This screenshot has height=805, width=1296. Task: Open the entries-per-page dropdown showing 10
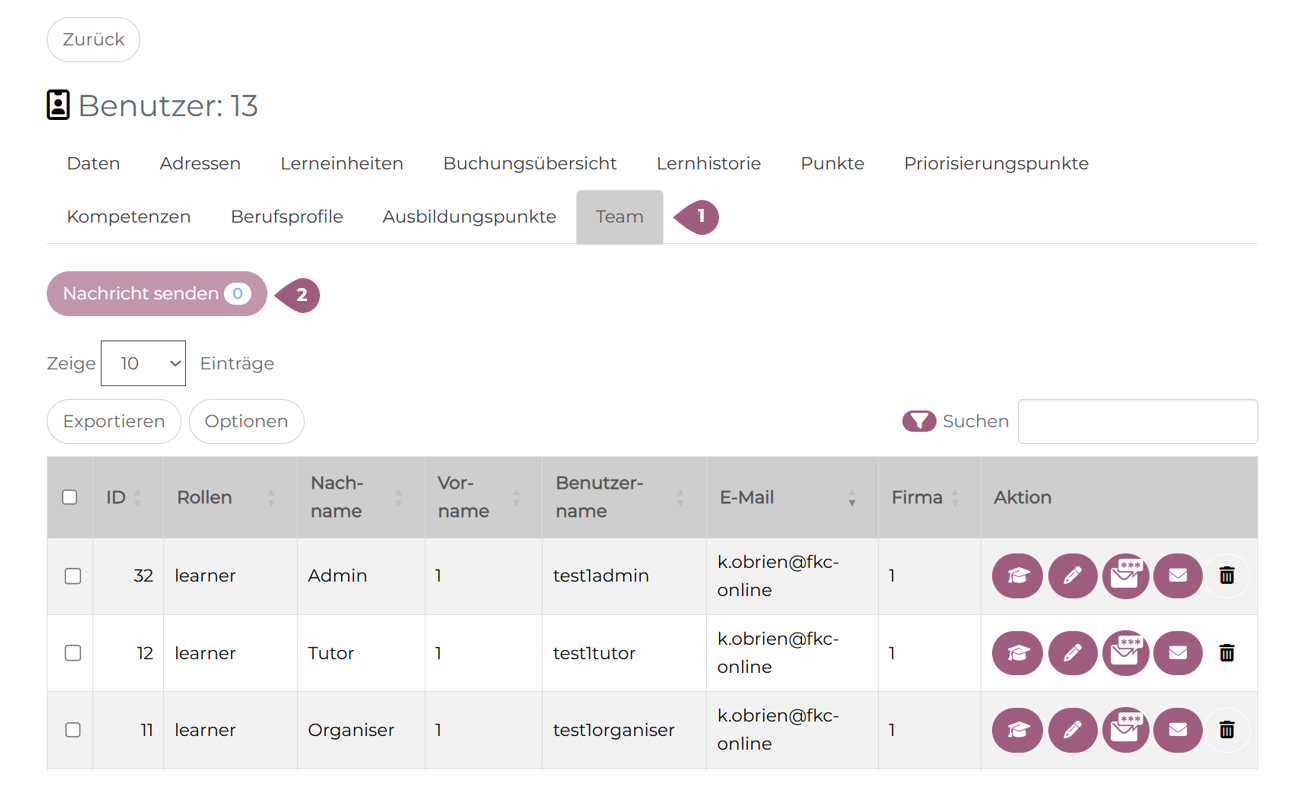143,363
